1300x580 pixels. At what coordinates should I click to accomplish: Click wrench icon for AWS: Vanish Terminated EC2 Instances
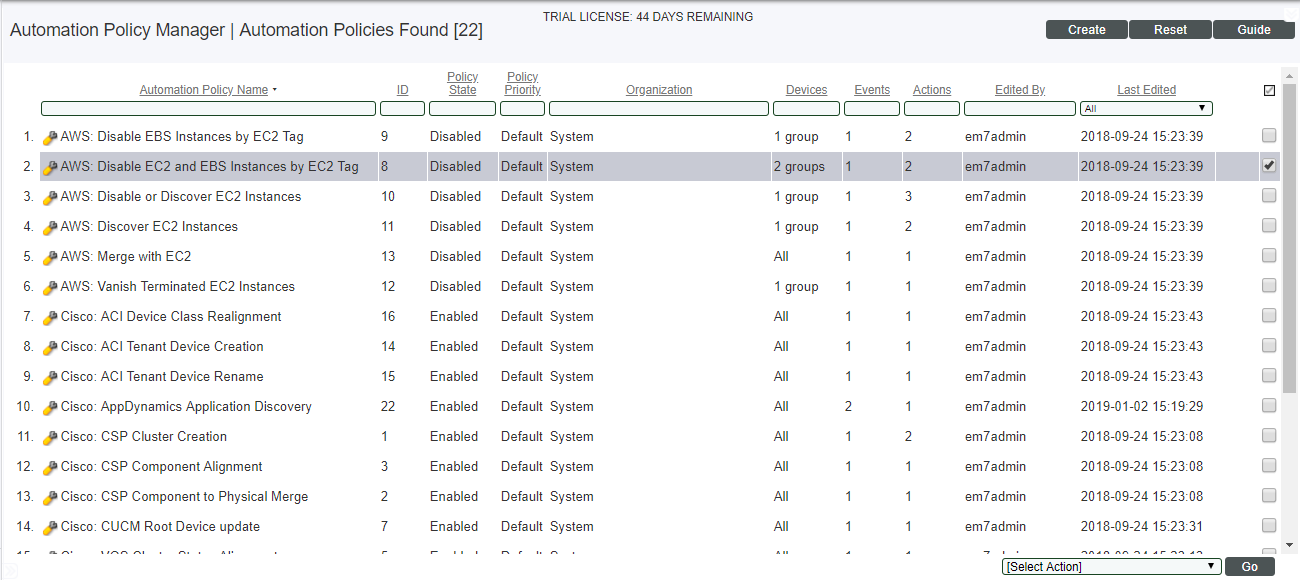coord(50,288)
